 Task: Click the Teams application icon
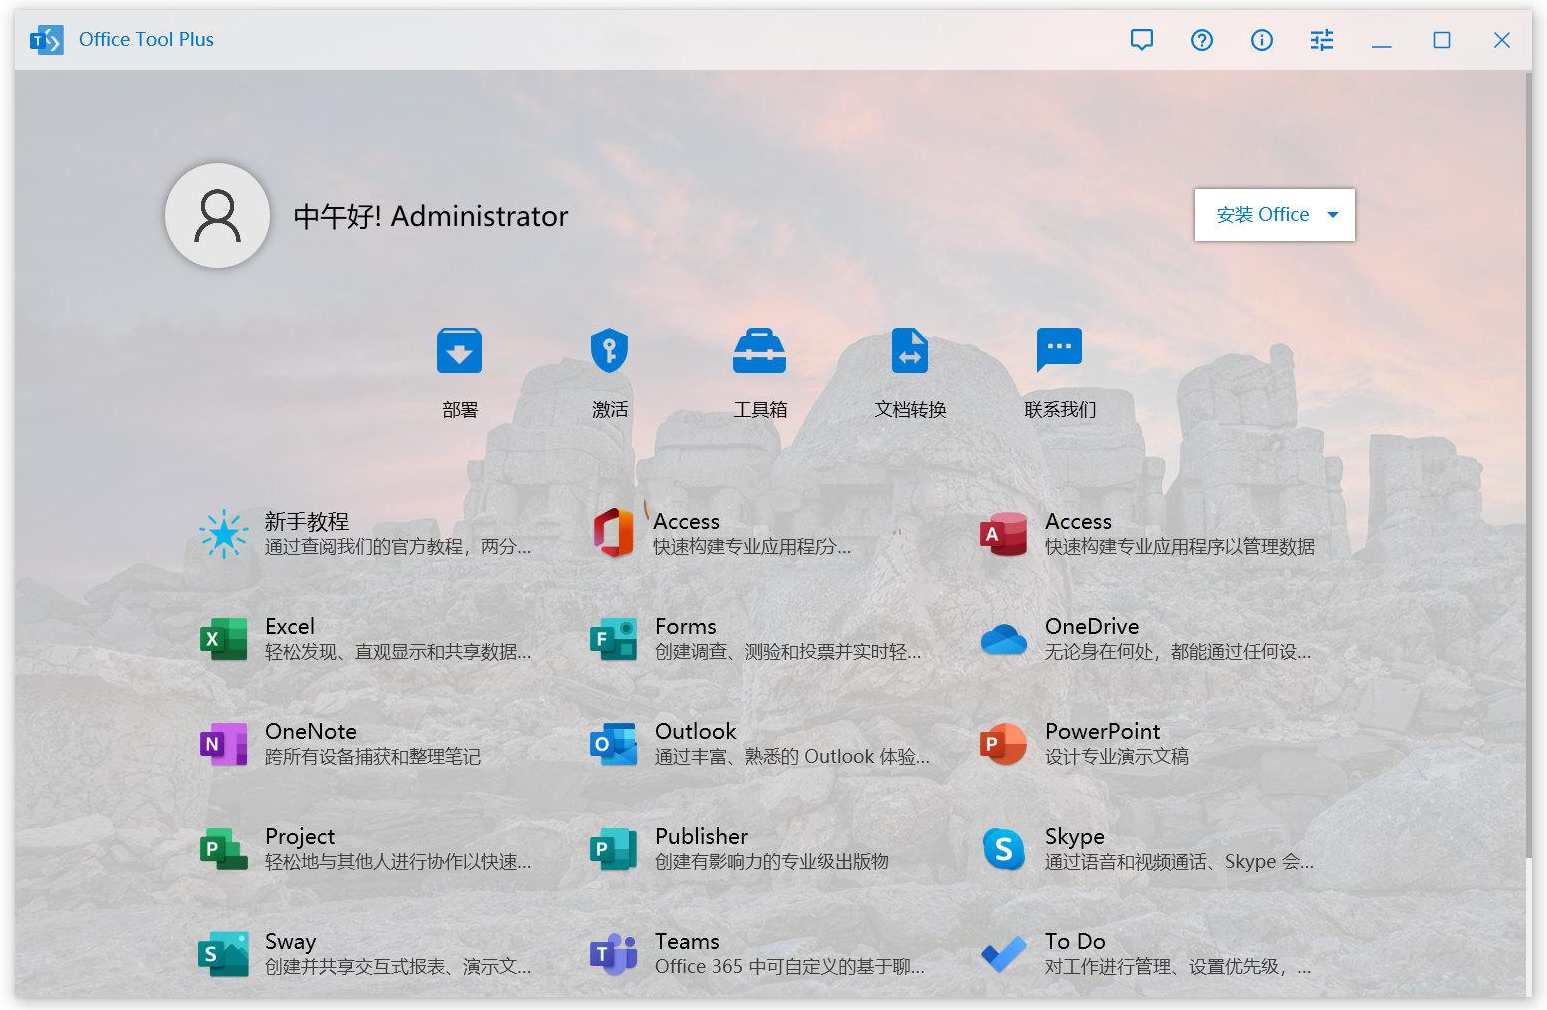[612, 952]
